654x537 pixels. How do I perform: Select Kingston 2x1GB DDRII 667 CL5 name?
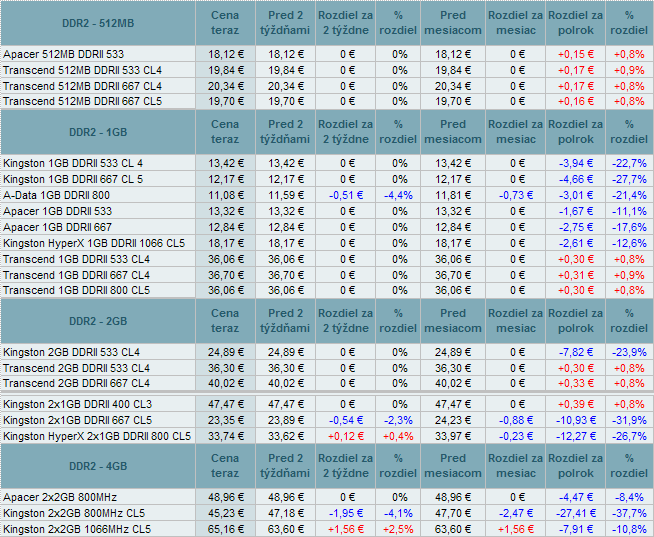(78, 420)
